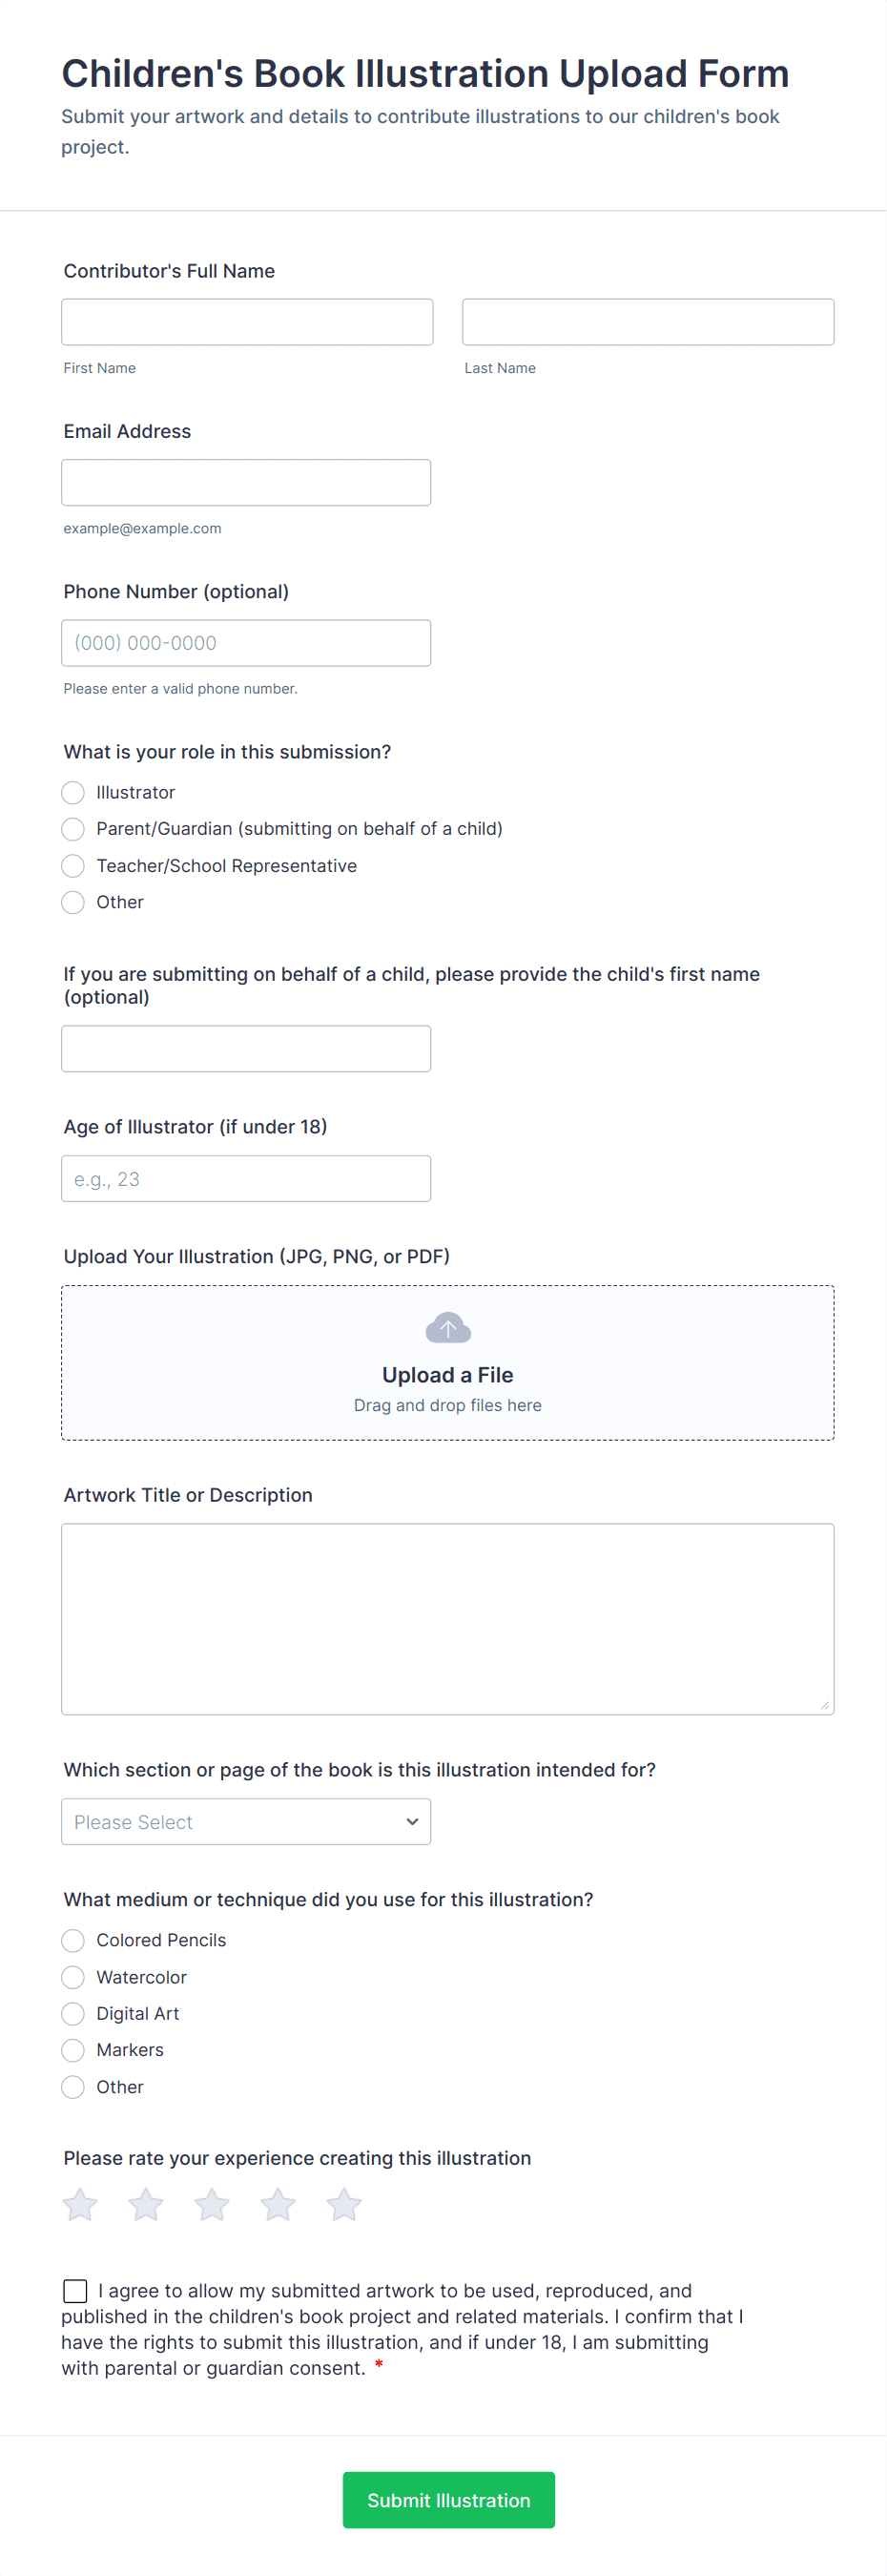Give a five-star experience rating
This screenshot has height=2576, width=887.
coord(344,2204)
